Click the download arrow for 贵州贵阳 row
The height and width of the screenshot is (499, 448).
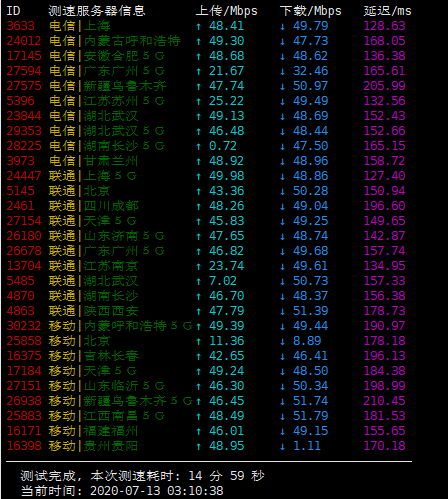tap(283, 446)
